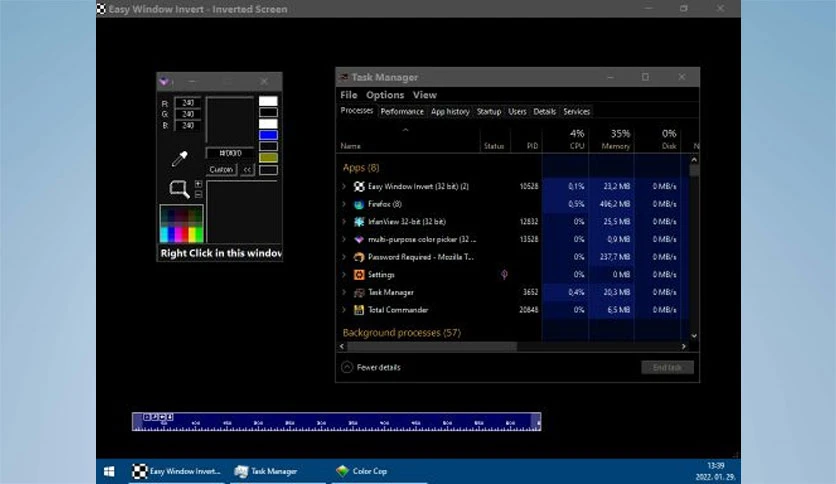
Task: Pick the top white history swatch
Action: pos(268,101)
